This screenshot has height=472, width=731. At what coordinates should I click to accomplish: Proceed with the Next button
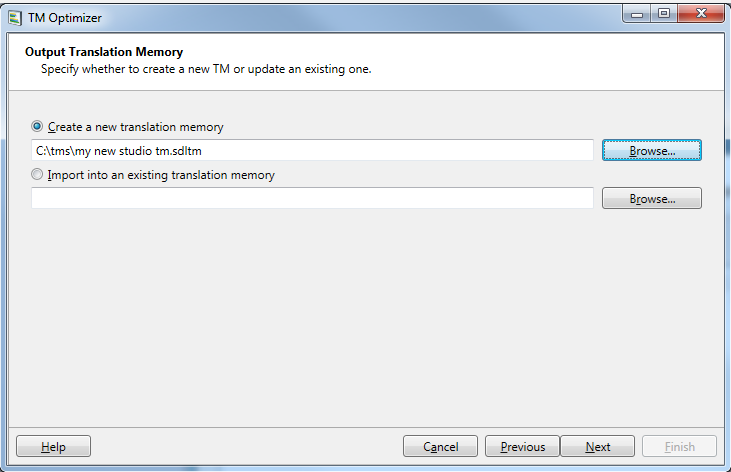point(598,446)
